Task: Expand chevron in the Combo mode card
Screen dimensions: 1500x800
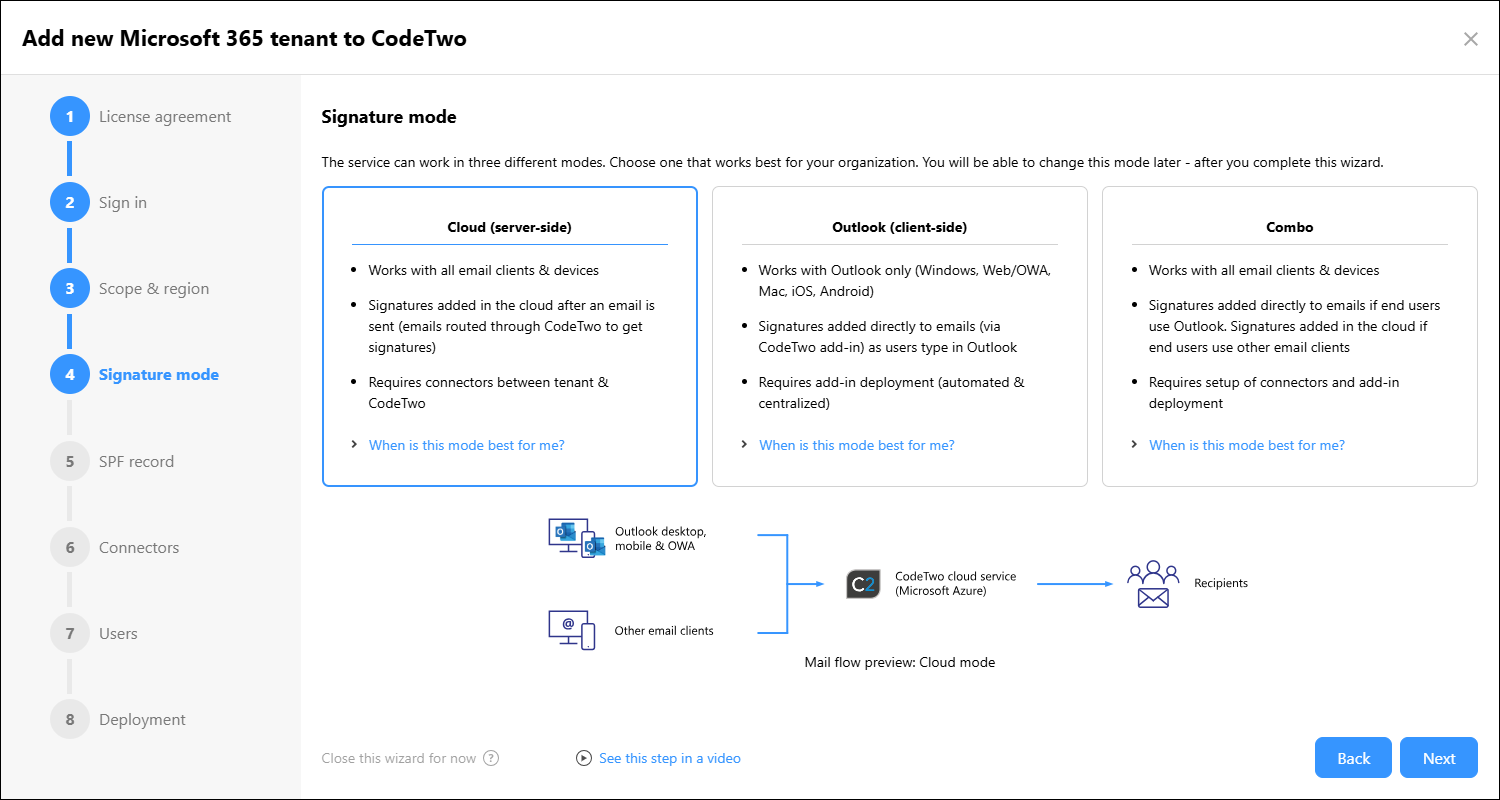Action: [x=1135, y=444]
